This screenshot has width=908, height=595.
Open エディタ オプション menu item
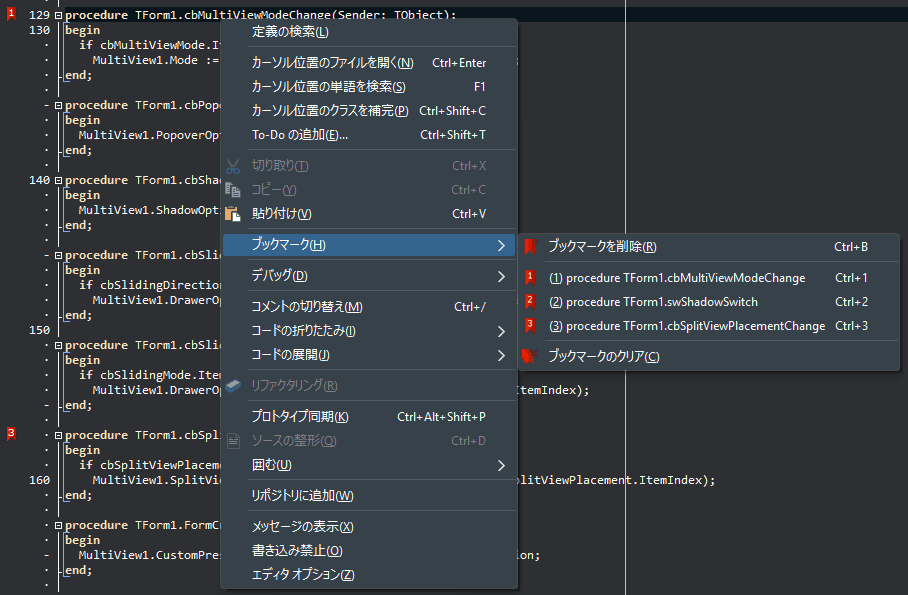[369, 575]
